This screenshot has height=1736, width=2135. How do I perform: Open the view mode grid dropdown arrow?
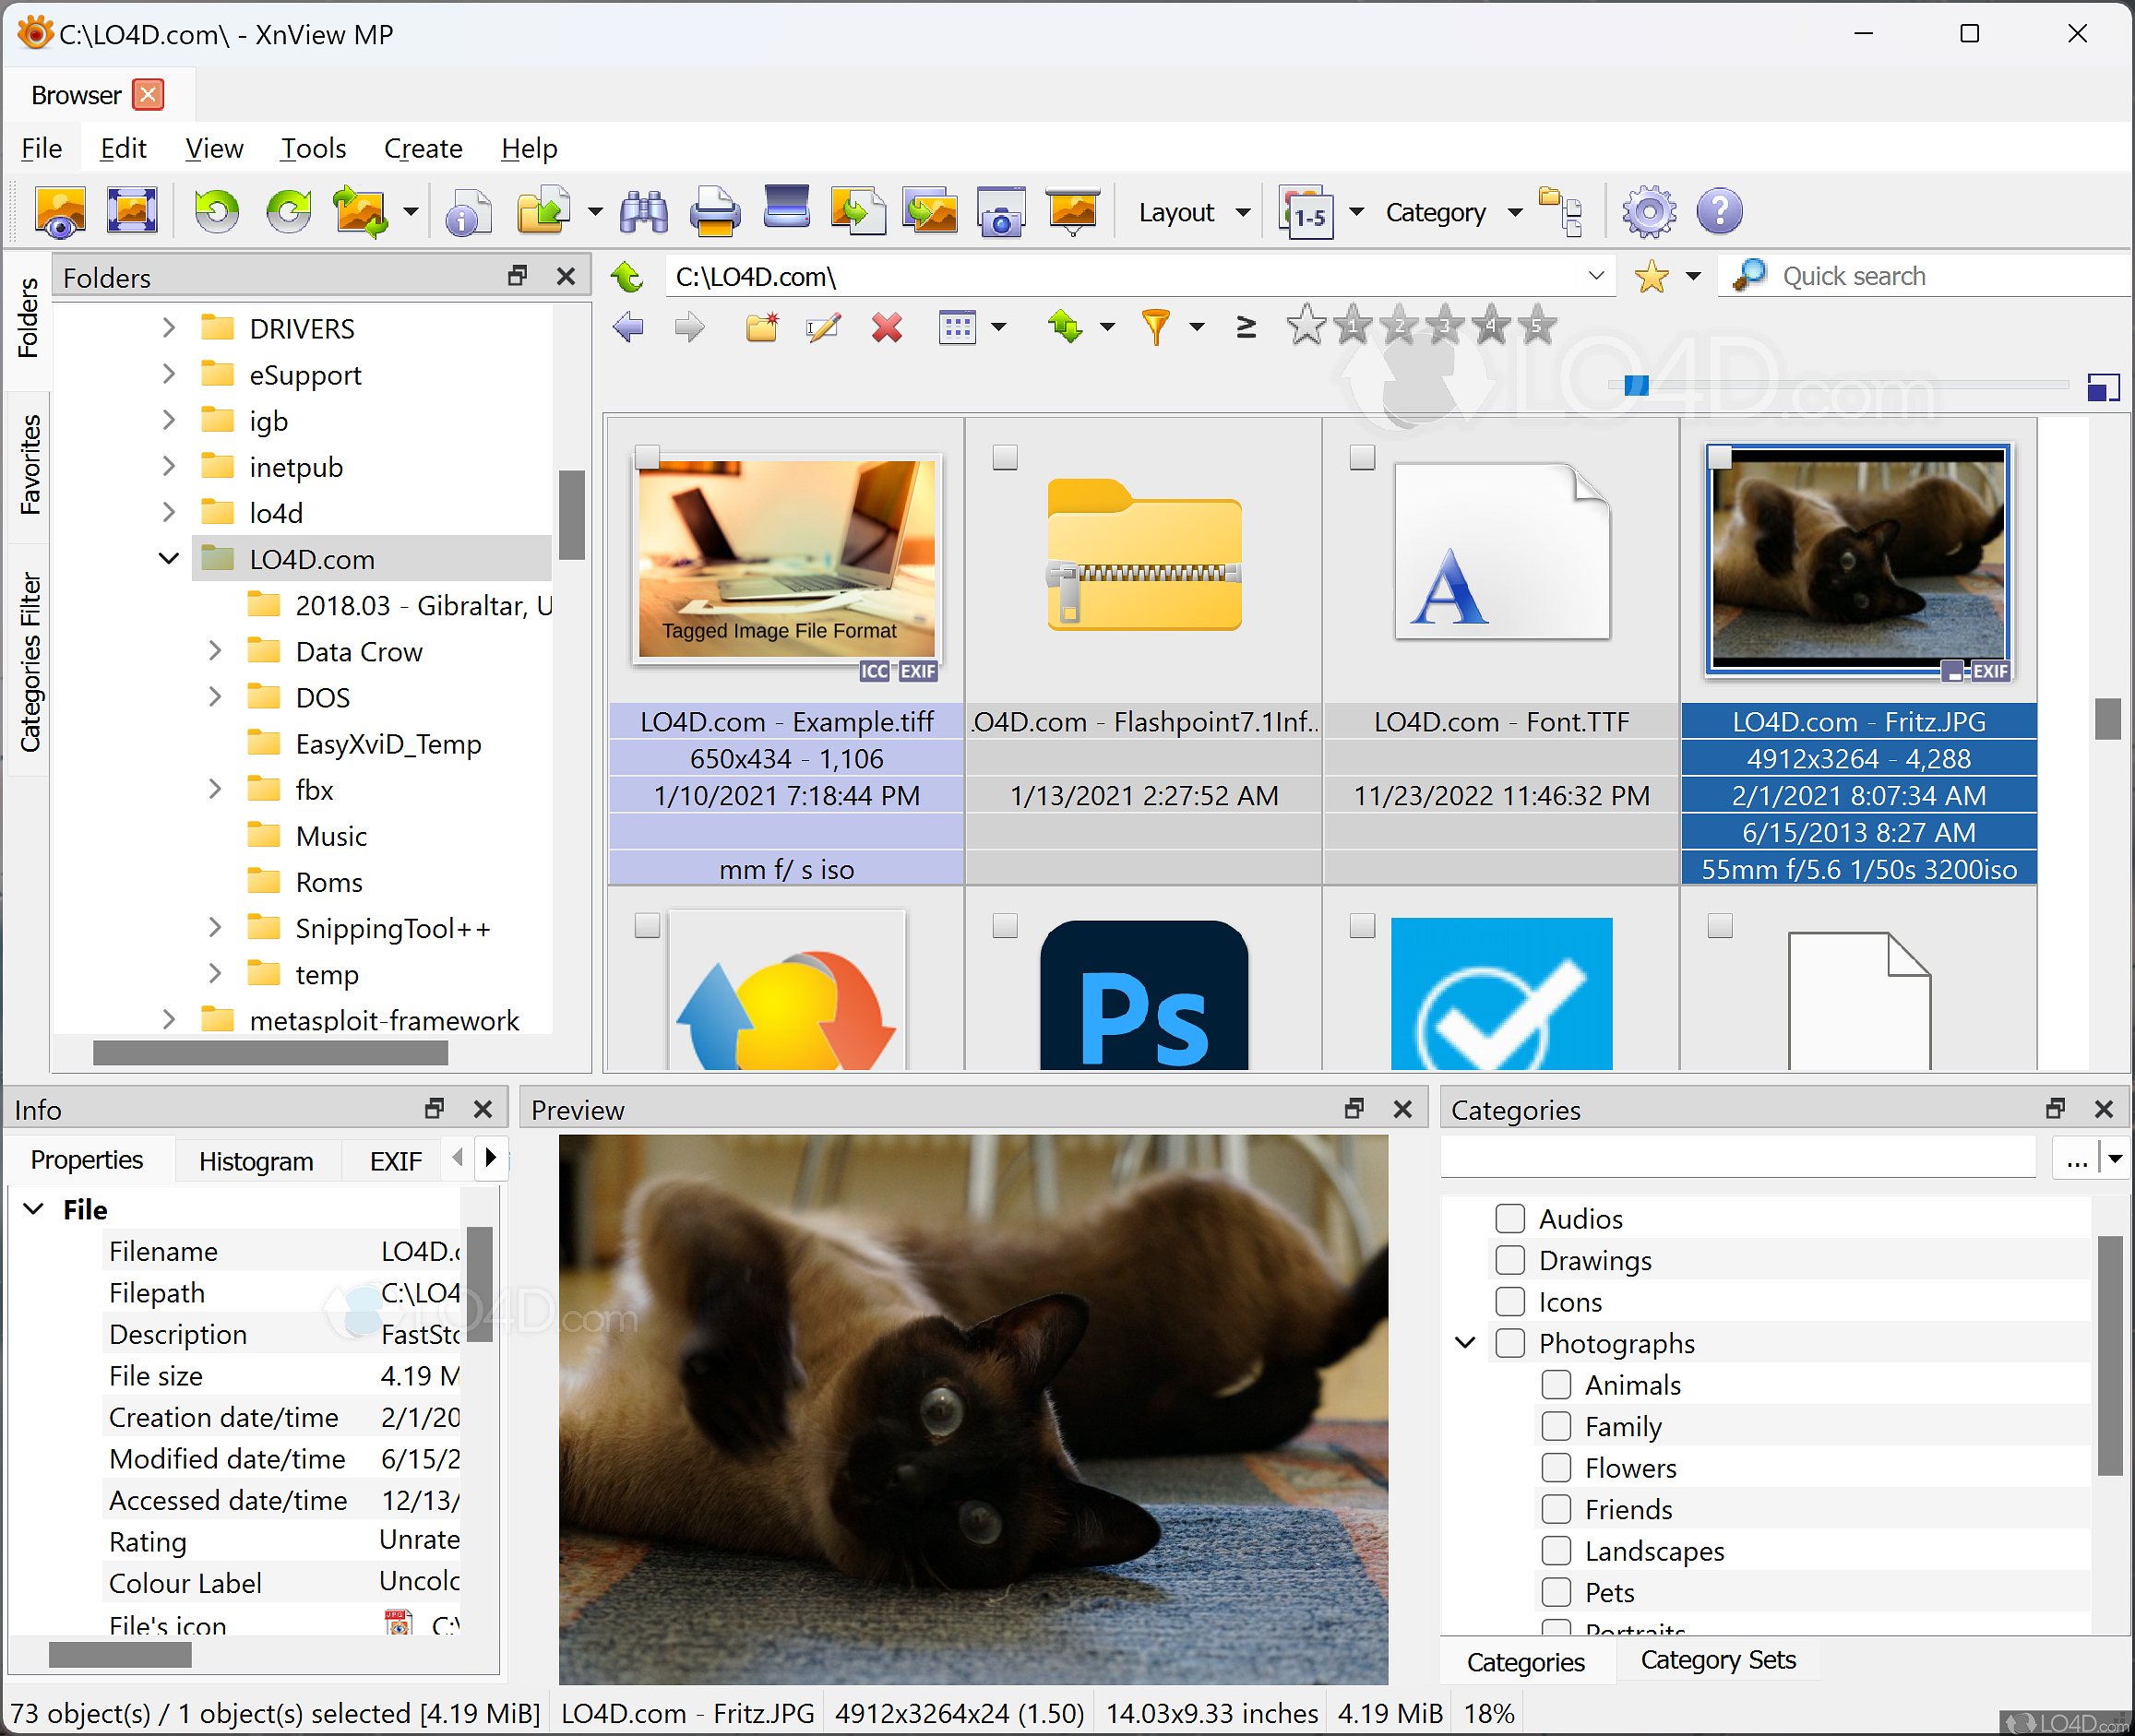[x=999, y=327]
